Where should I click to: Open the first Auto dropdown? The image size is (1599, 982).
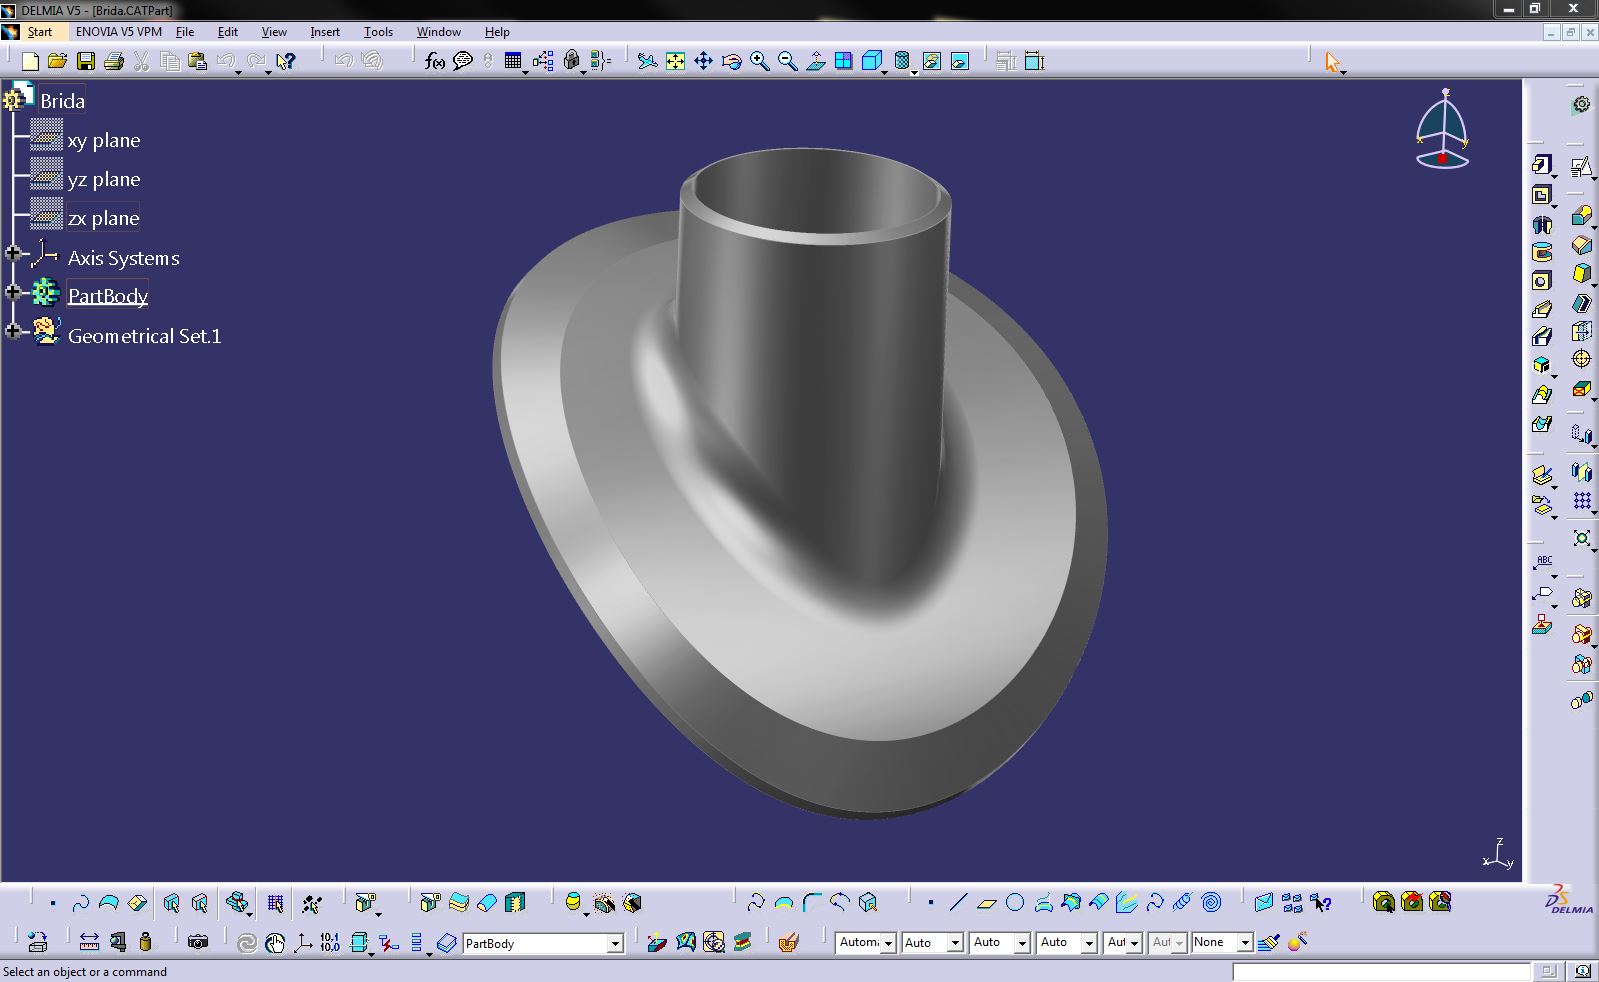coord(955,942)
